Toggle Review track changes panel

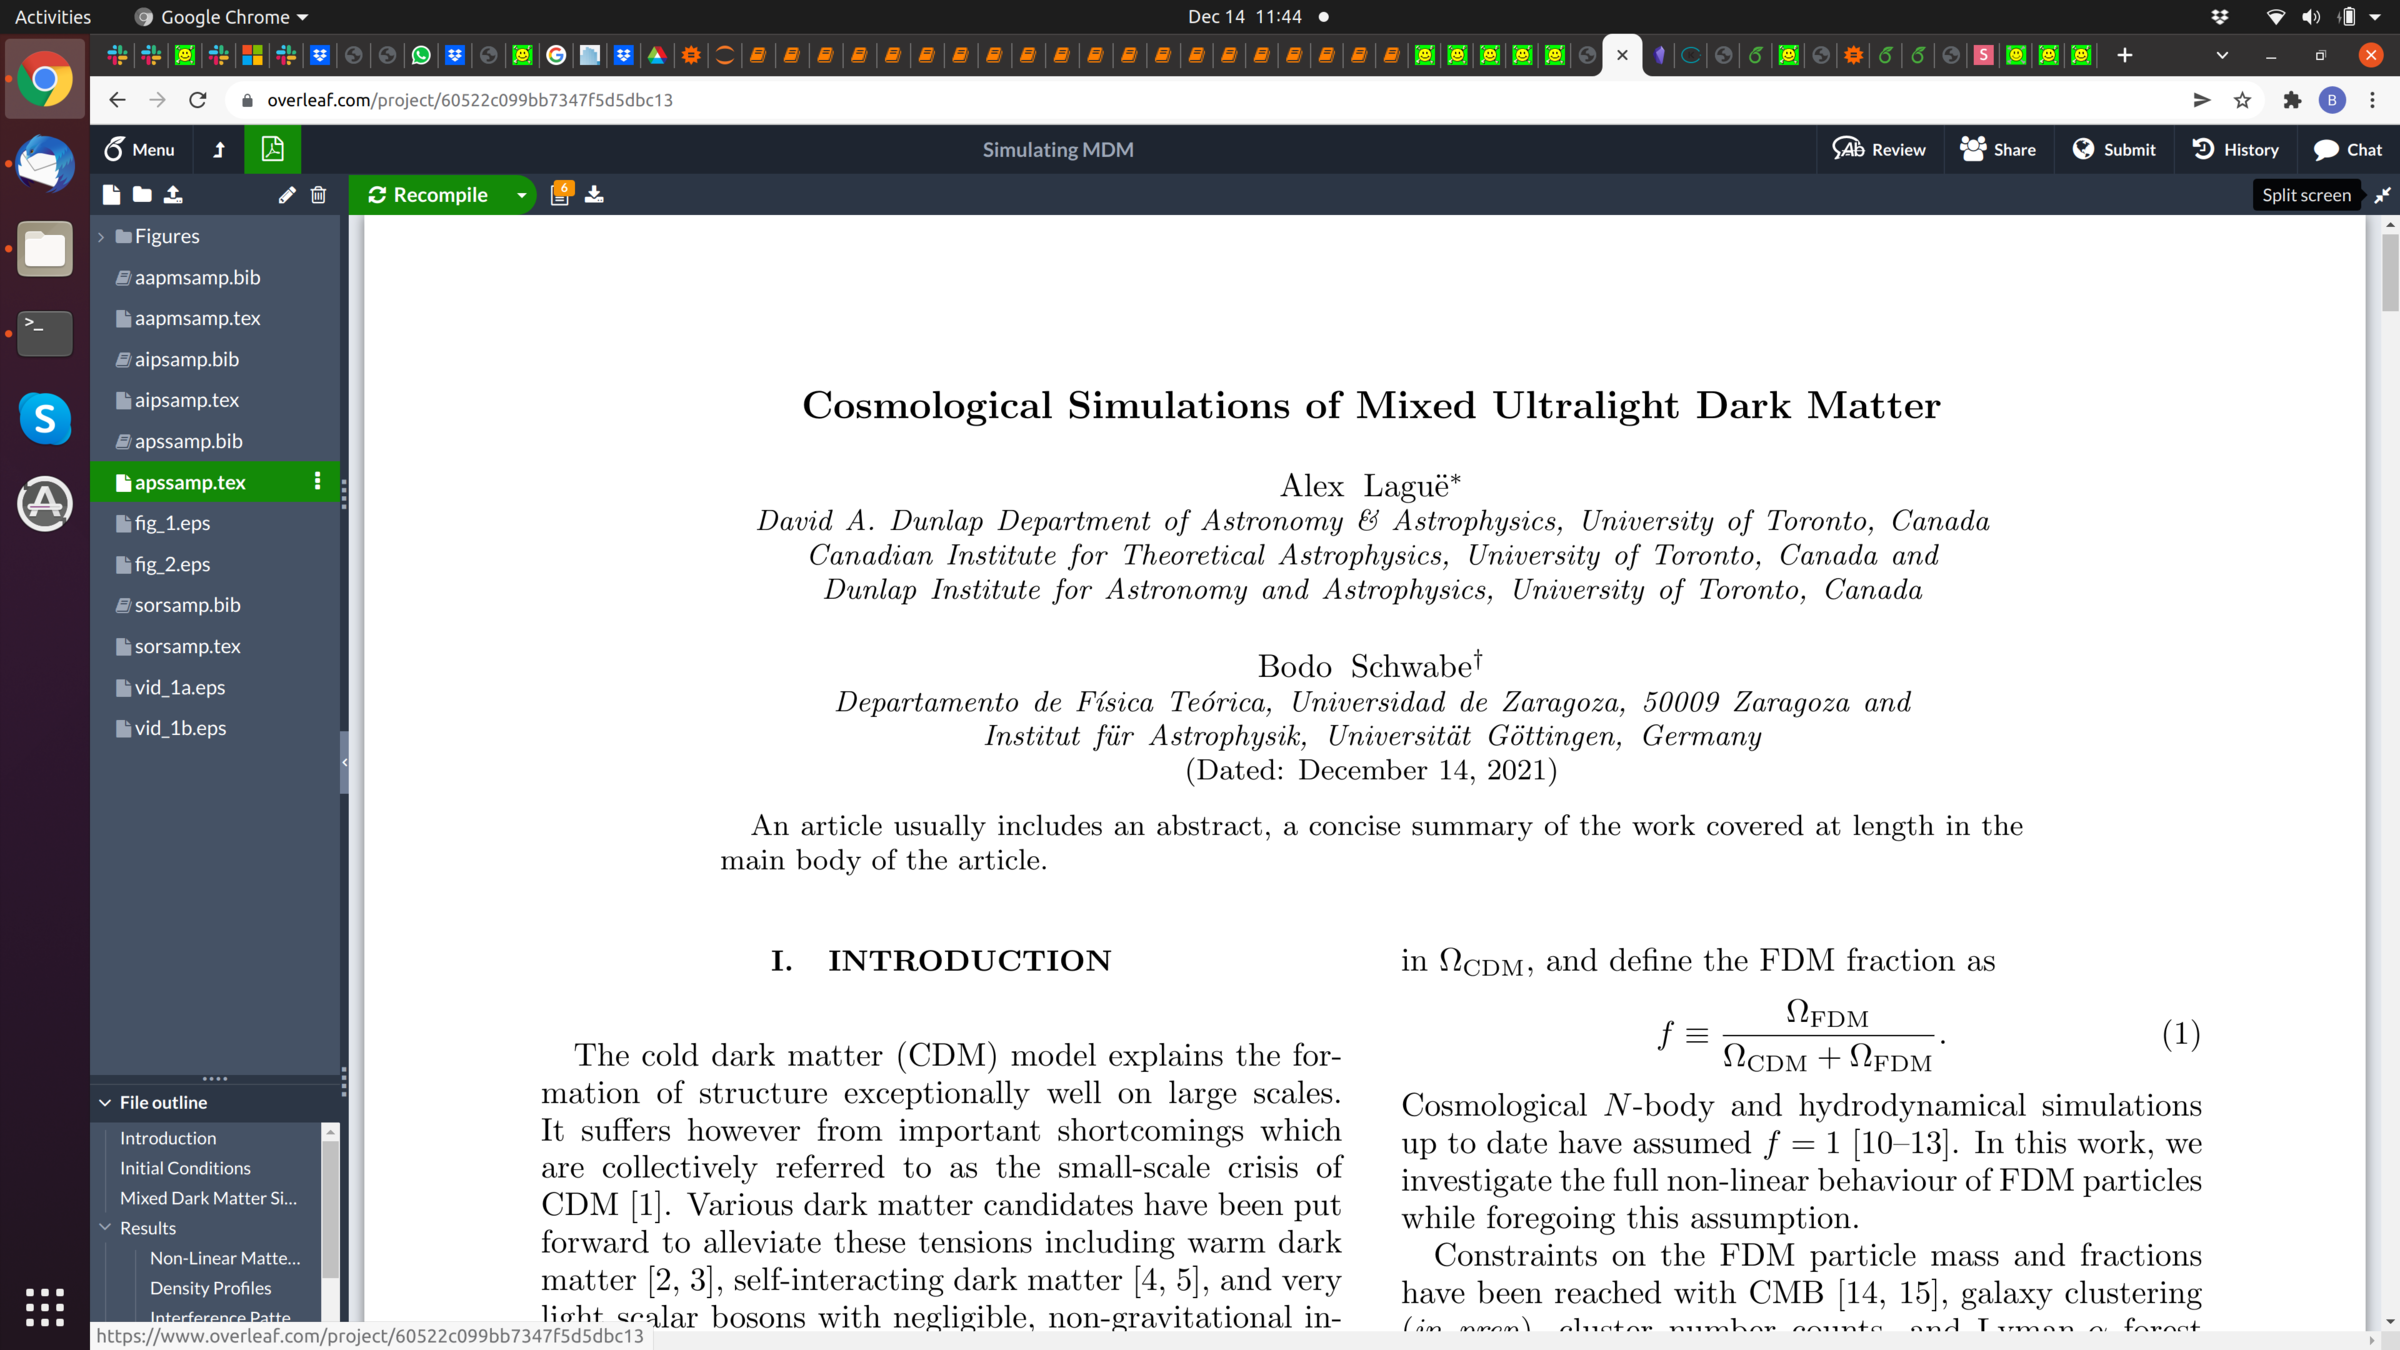1879,150
